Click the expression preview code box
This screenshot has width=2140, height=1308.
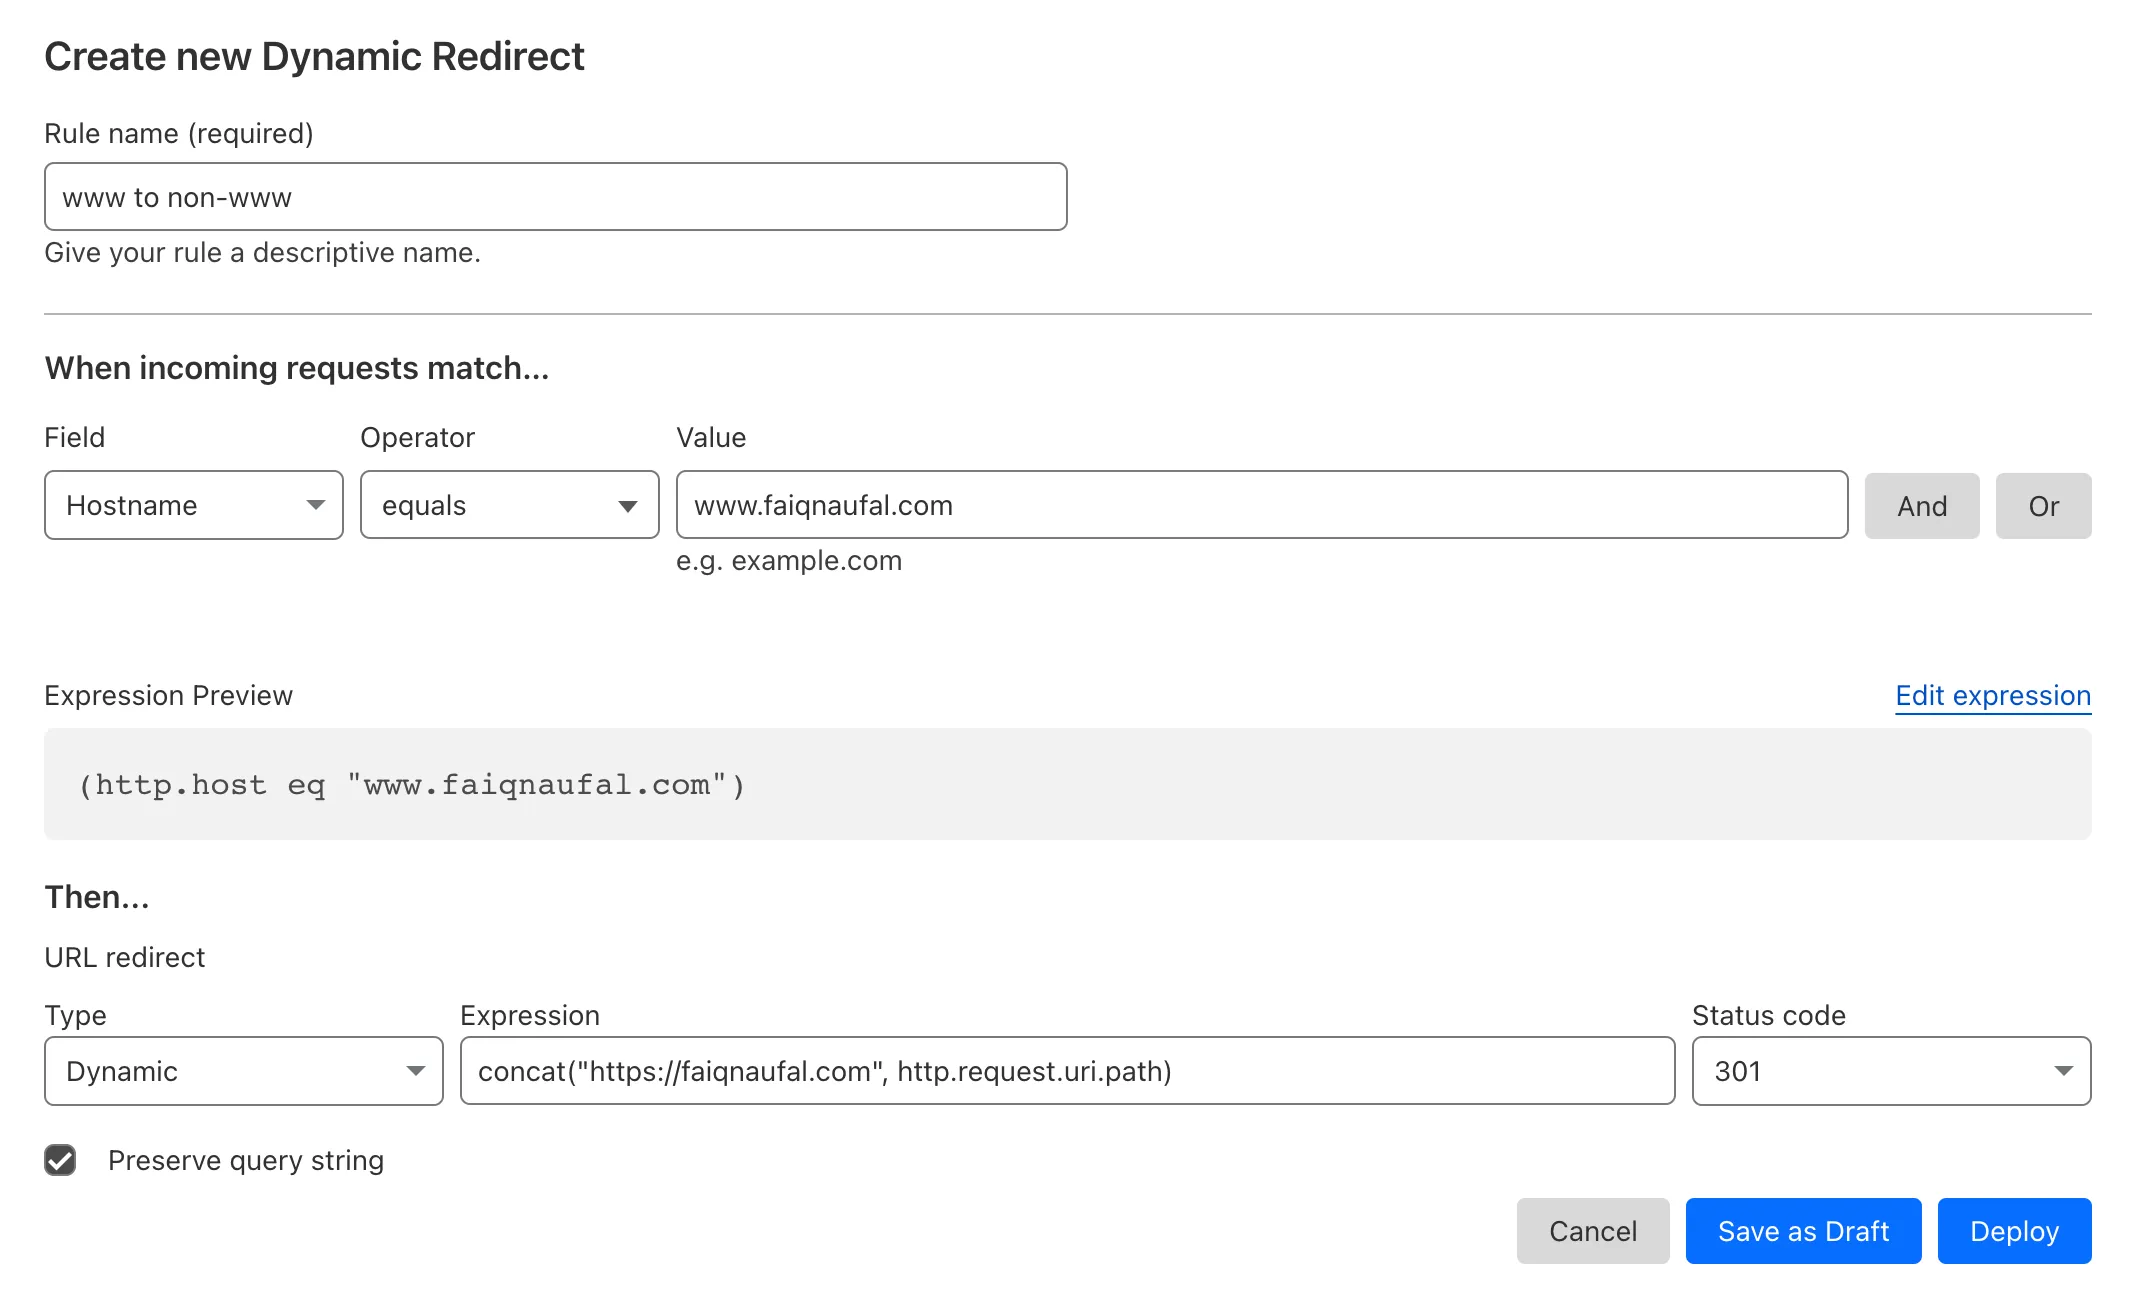point(1068,784)
